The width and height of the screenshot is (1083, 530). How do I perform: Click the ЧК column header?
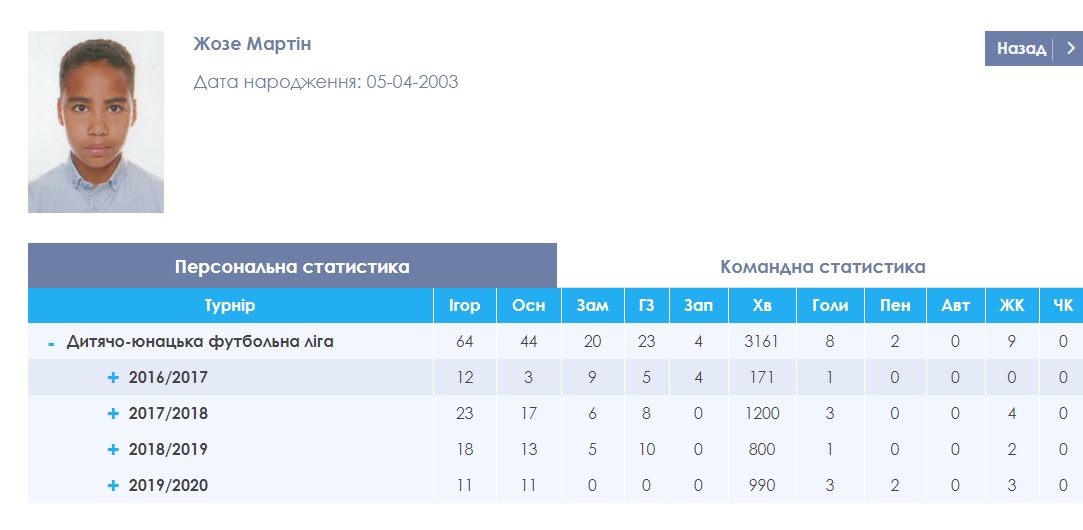(x=1062, y=306)
